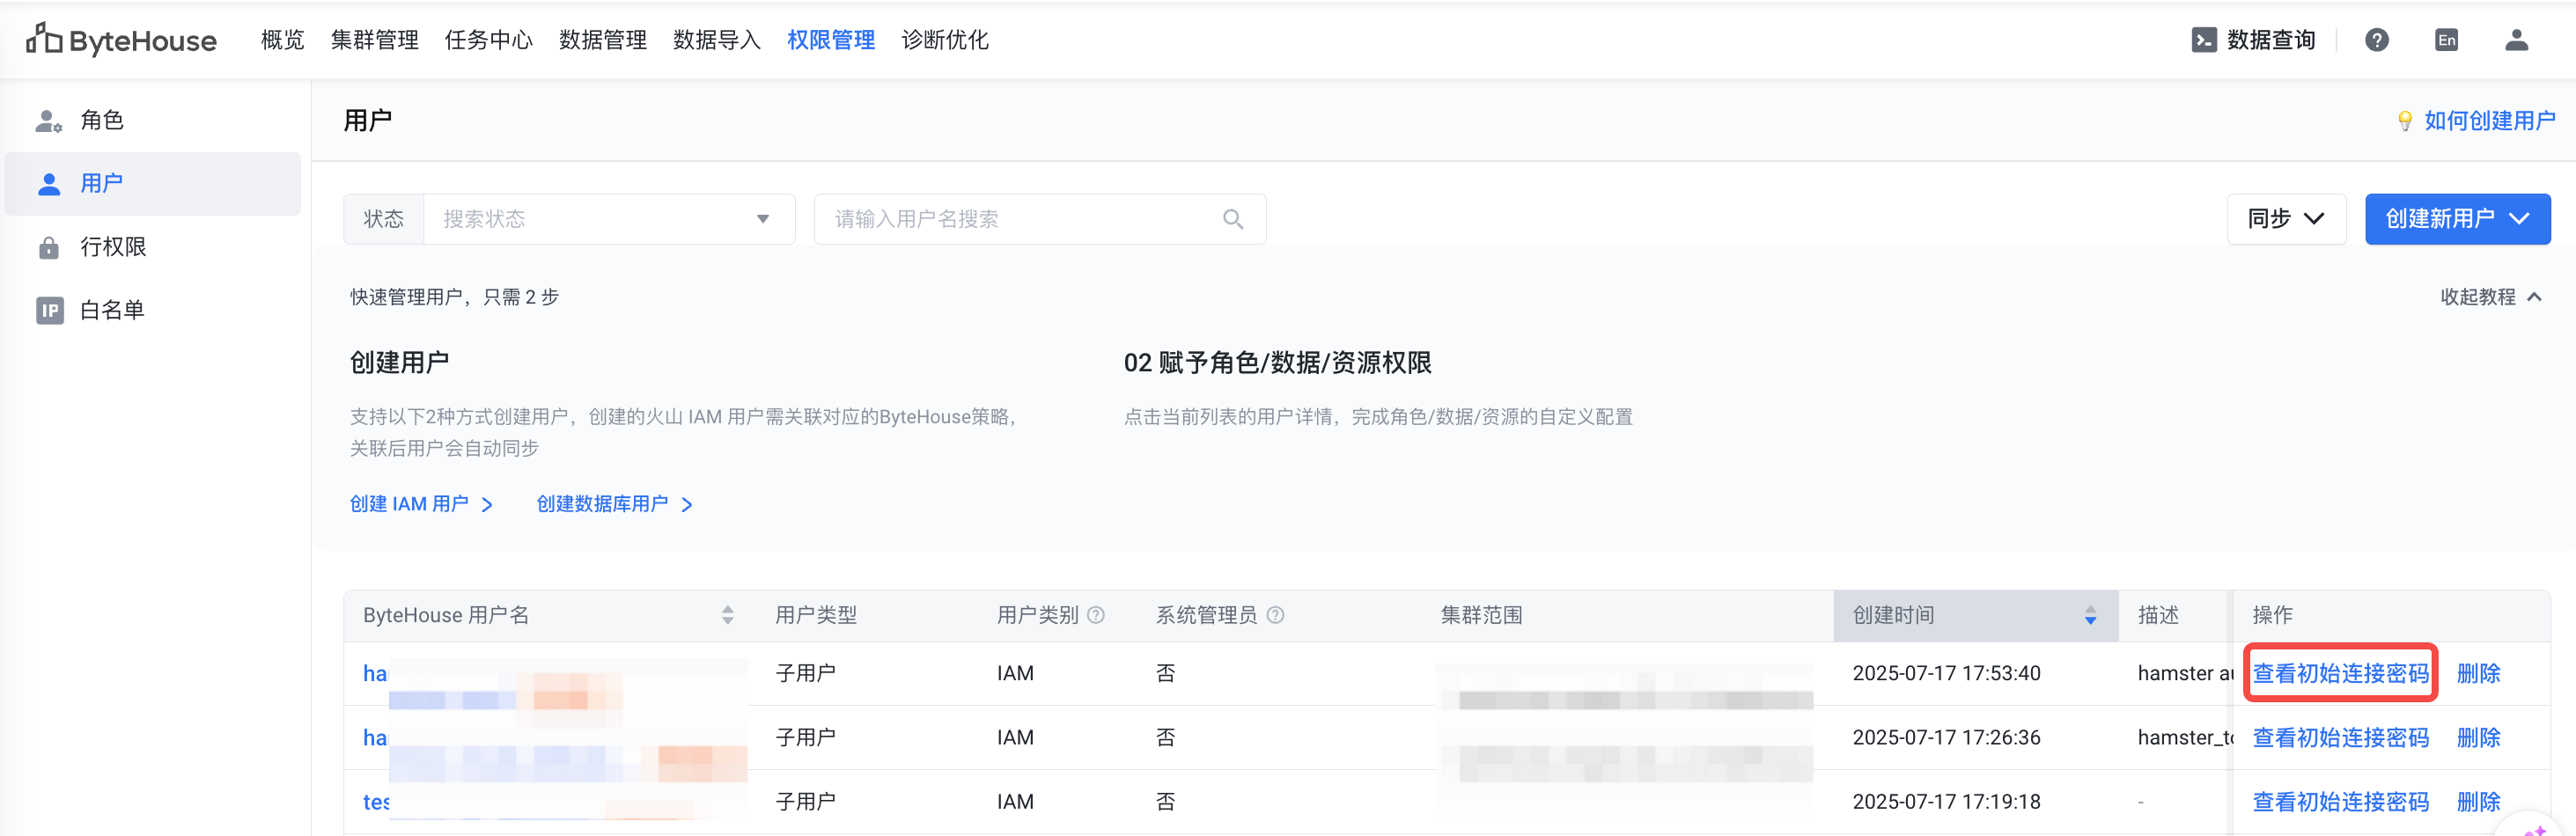Image resolution: width=2576 pixels, height=836 pixels.
Task: View initial password for 17:26:36 user
Action: tap(2340, 738)
